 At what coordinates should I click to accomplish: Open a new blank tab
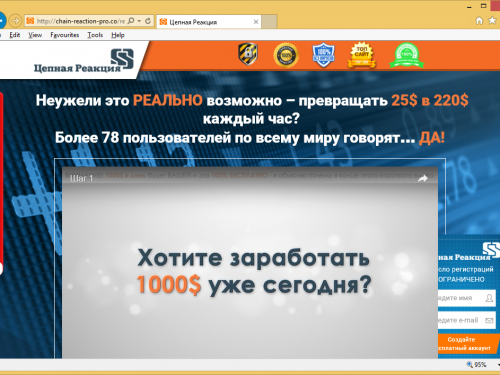click(269, 22)
